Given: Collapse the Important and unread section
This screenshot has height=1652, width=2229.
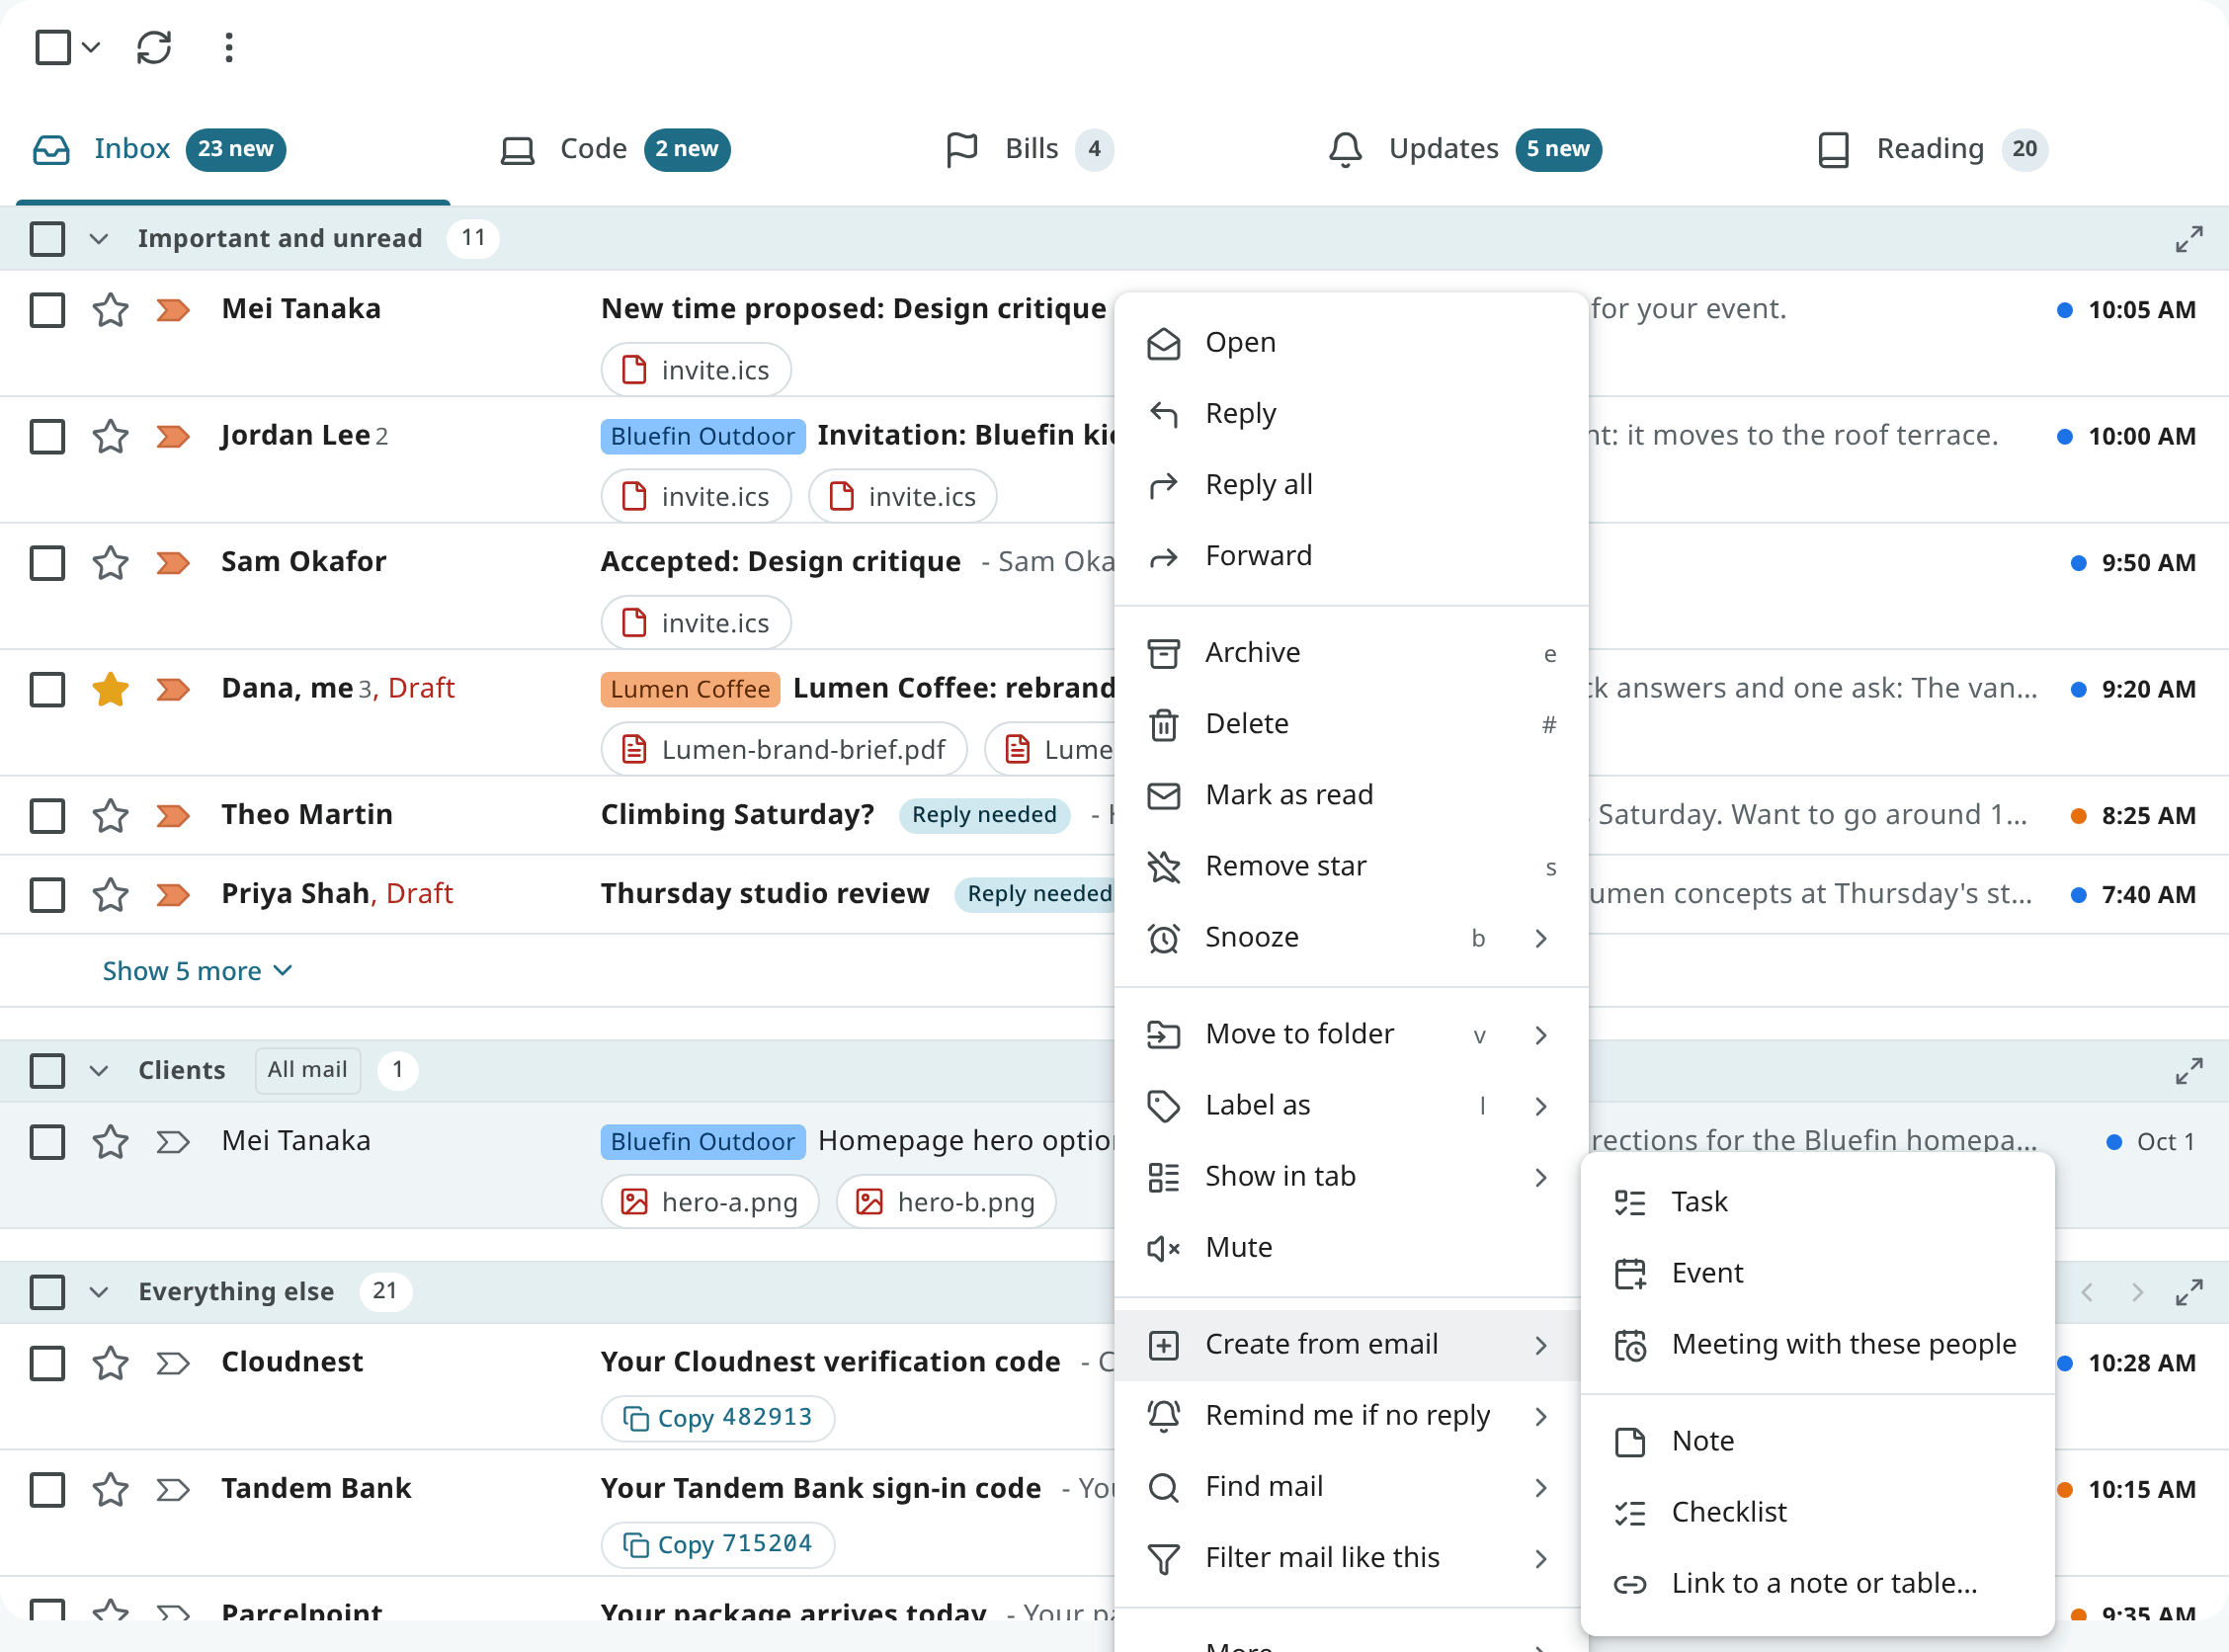Looking at the screenshot, I should pos(98,239).
